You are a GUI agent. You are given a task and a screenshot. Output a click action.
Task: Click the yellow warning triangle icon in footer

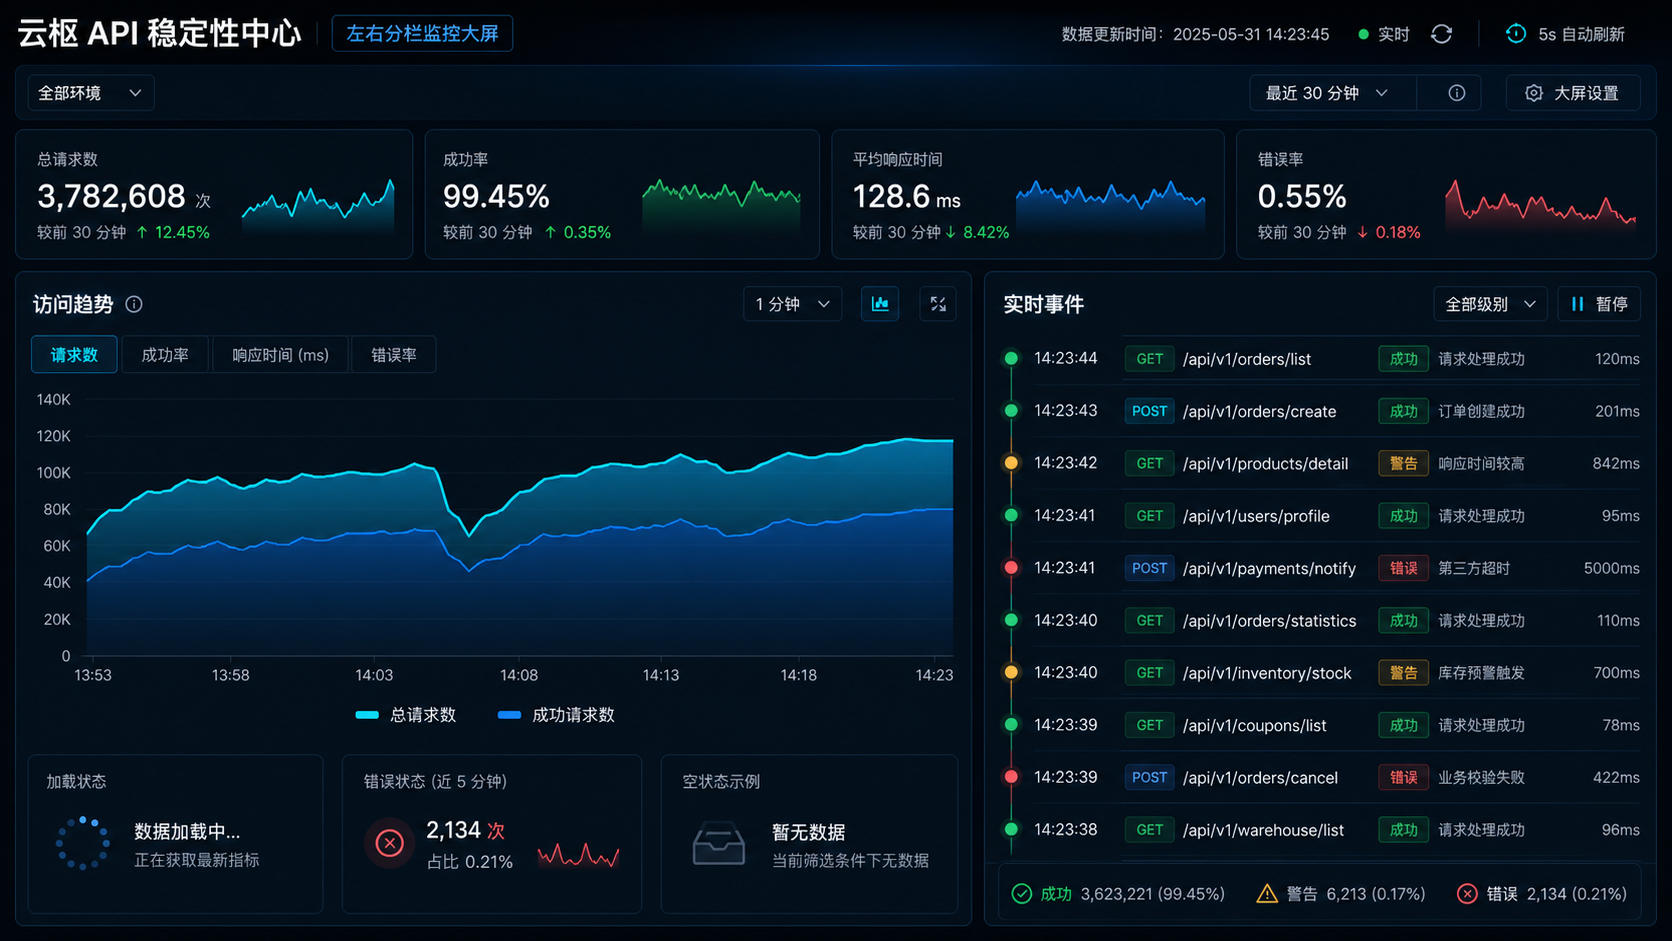click(x=1267, y=894)
